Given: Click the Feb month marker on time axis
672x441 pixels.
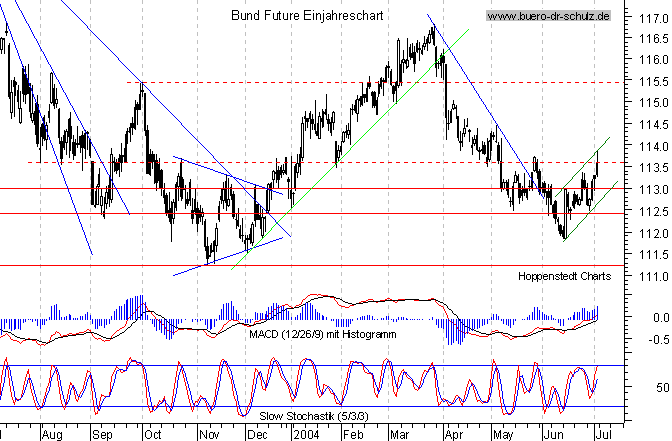Looking at the screenshot, I should click(x=355, y=435).
